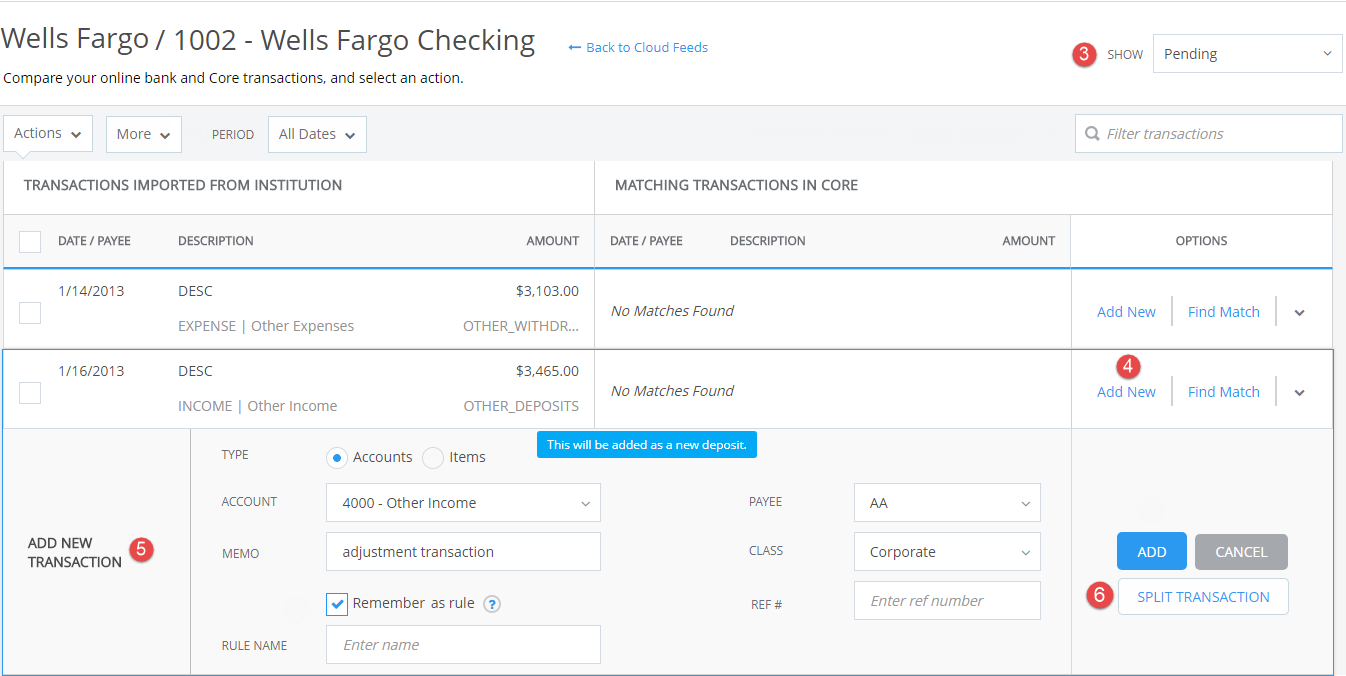
Task: Click No Matches Found in the 1/14/2013 row
Action: pyautogui.click(x=672, y=311)
